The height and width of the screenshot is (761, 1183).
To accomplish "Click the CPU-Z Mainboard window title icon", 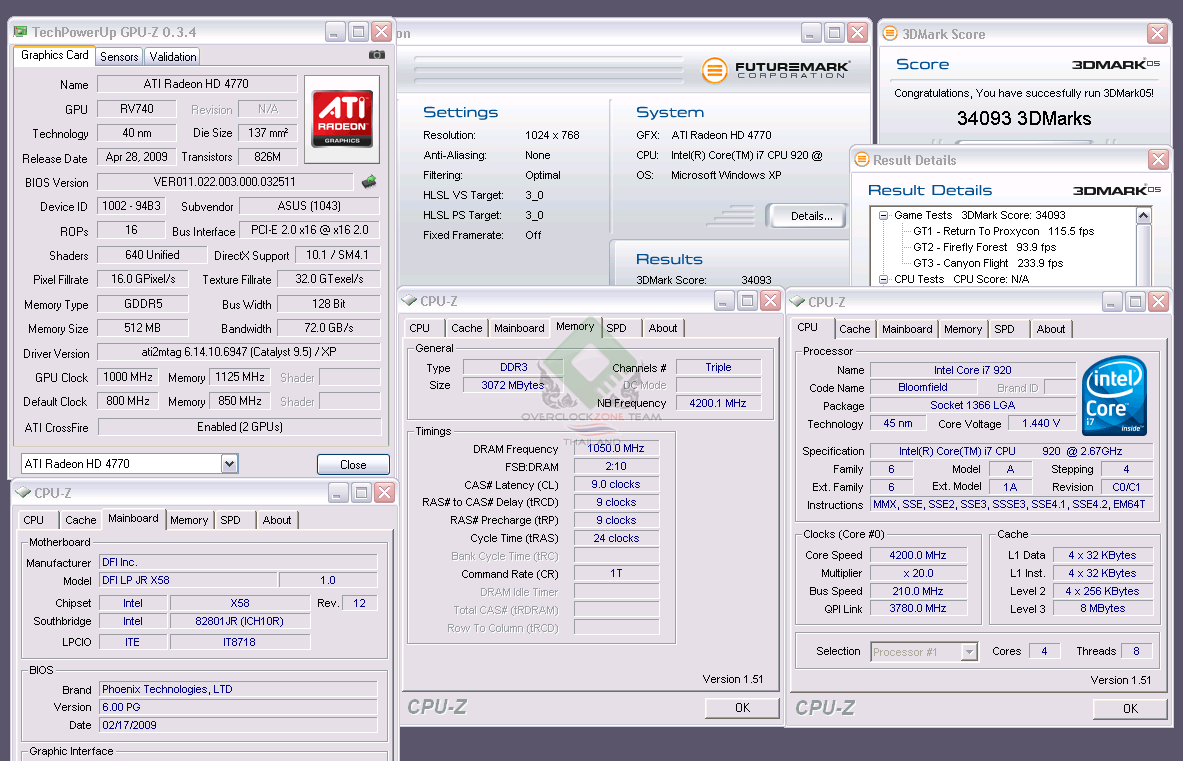I will pos(23,493).
